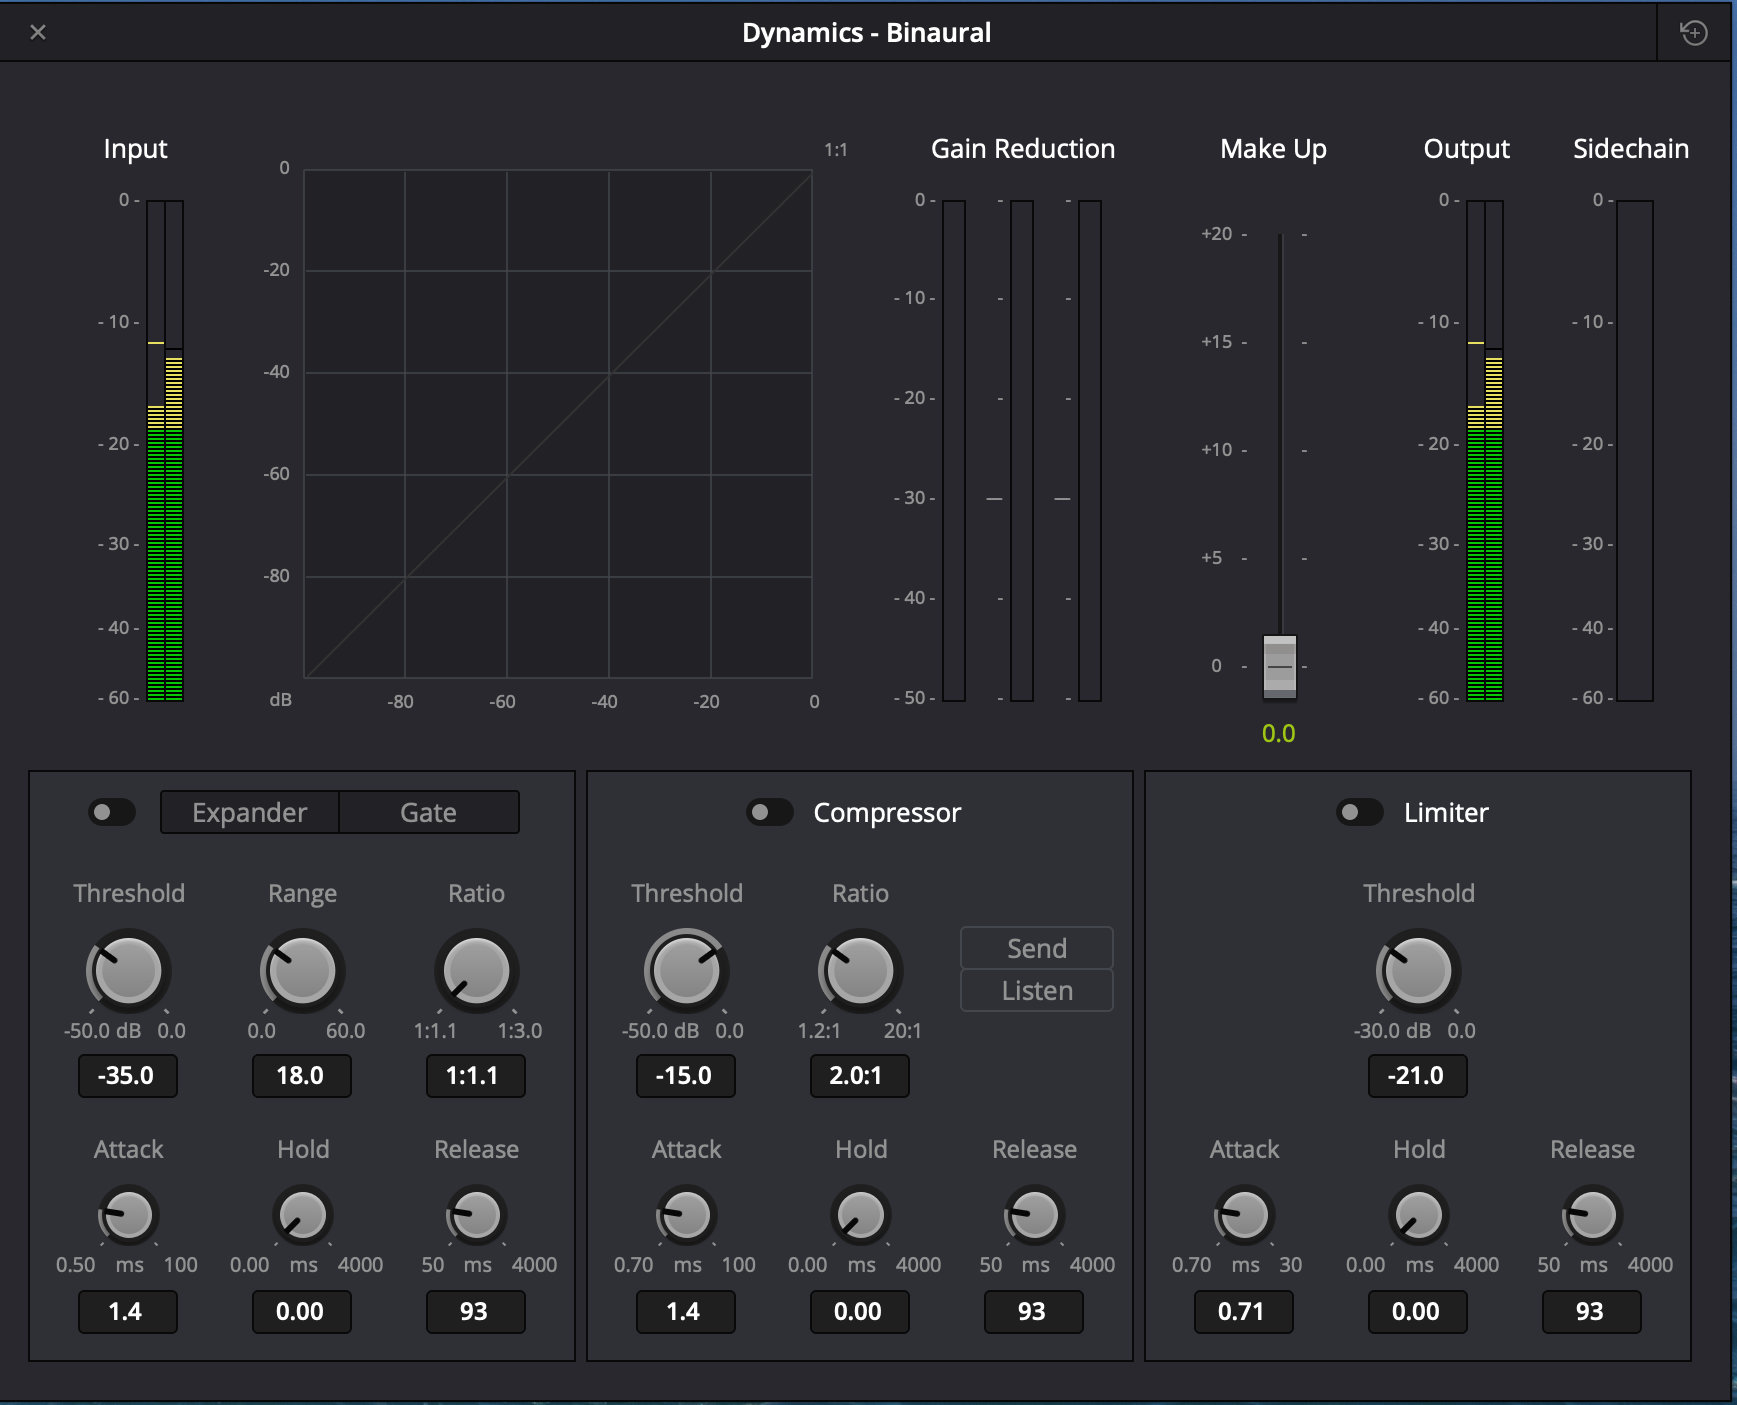Enable the Expander/Gate section toggle
The image size is (1737, 1405).
112,812
